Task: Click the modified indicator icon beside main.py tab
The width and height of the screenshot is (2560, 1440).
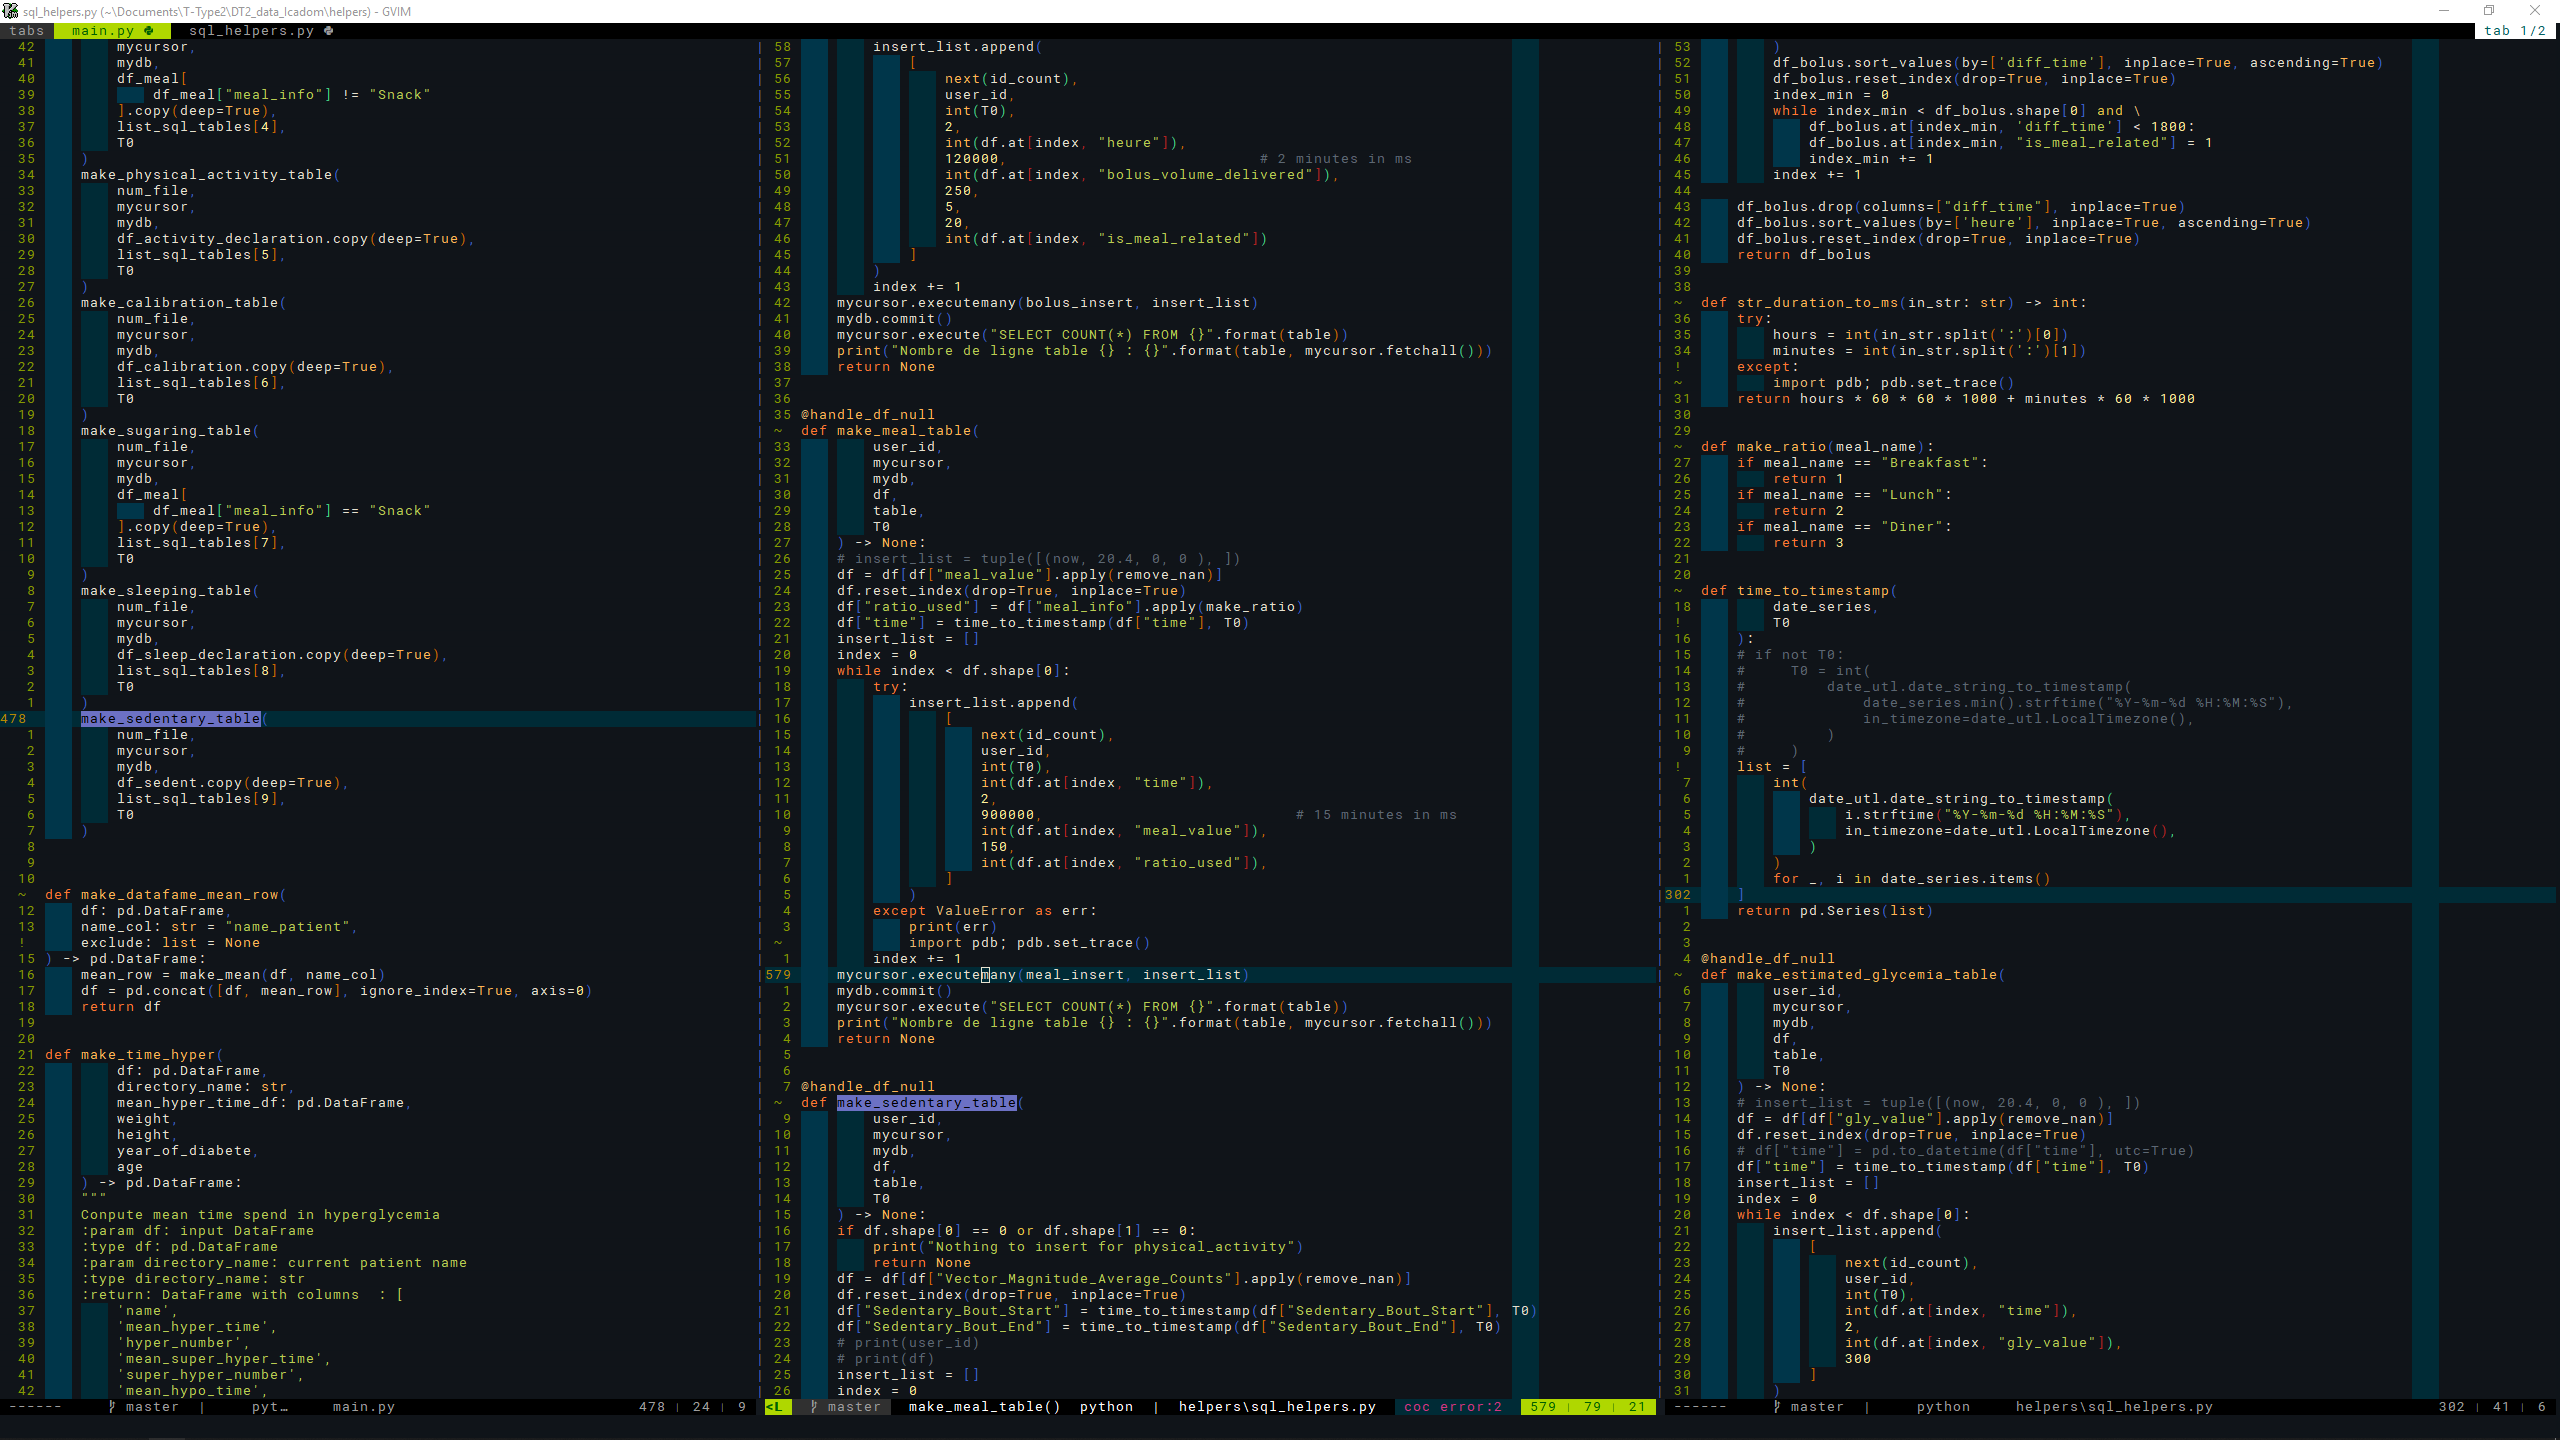Action: [149, 31]
